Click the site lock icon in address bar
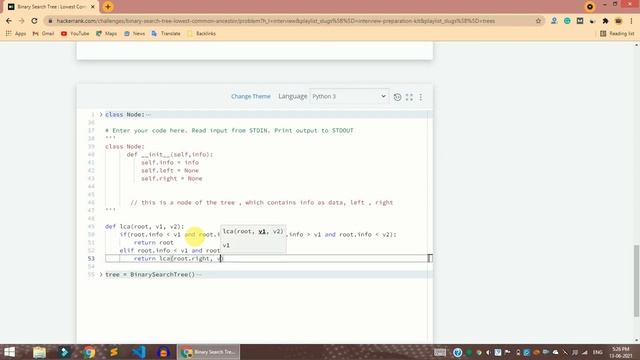The image size is (640, 360). coord(50,21)
